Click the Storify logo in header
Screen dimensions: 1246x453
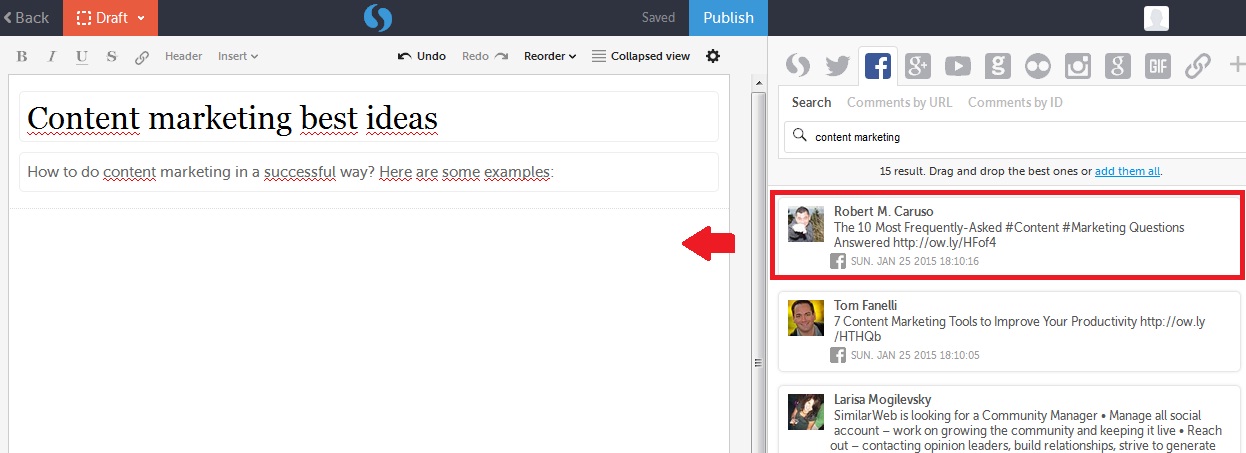[x=377, y=17]
